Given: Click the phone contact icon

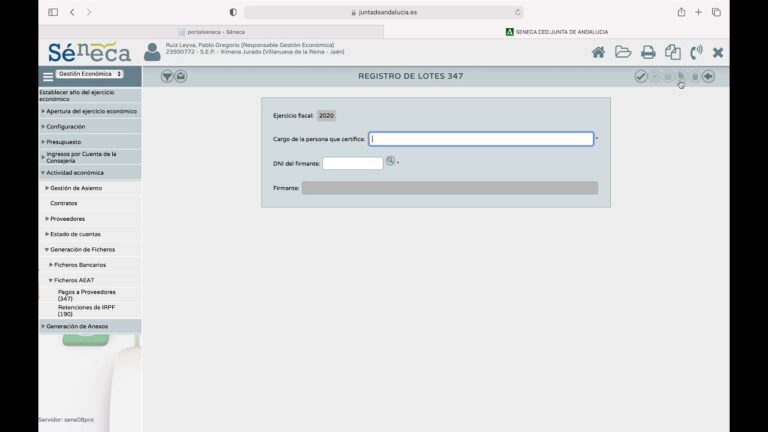Looking at the screenshot, I should click(696, 52).
